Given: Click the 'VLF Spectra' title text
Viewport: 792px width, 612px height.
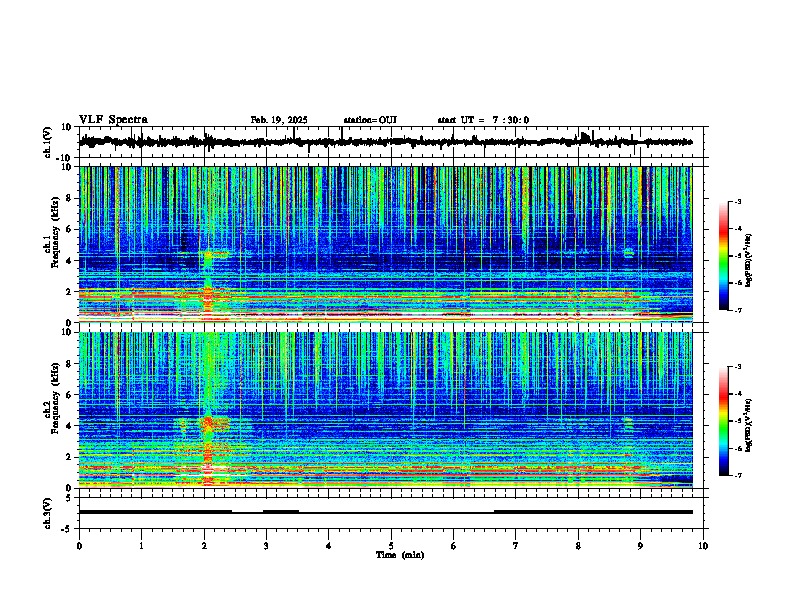Looking at the screenshot, I should (x=113, y=119).
